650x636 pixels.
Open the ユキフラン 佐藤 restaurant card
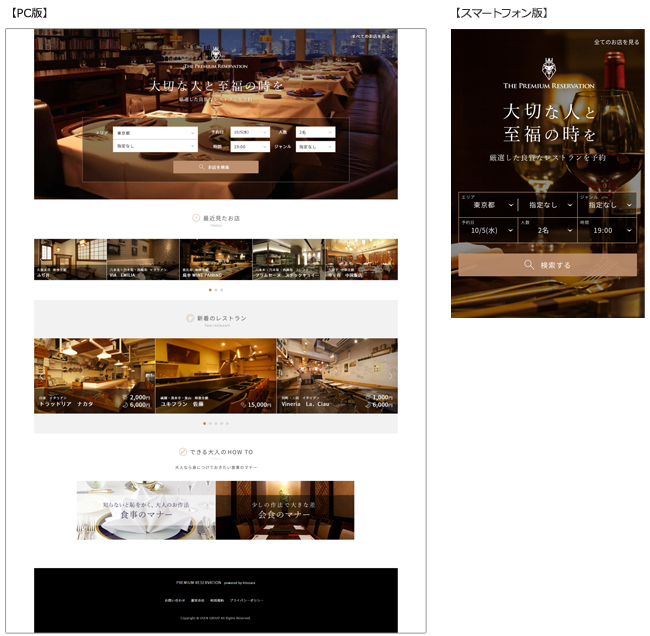click(x=216, y=376)
